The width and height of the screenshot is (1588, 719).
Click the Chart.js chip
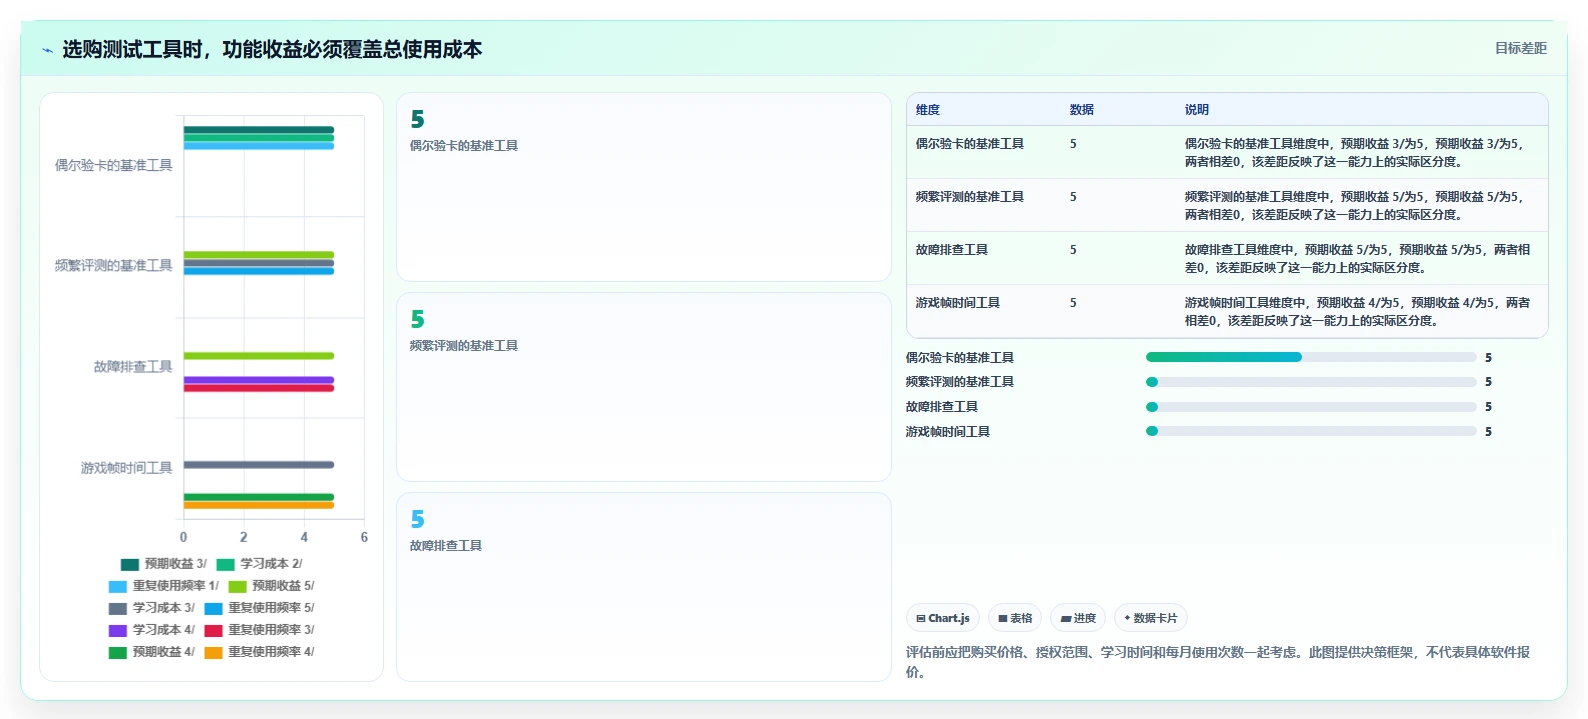(943, 618)
